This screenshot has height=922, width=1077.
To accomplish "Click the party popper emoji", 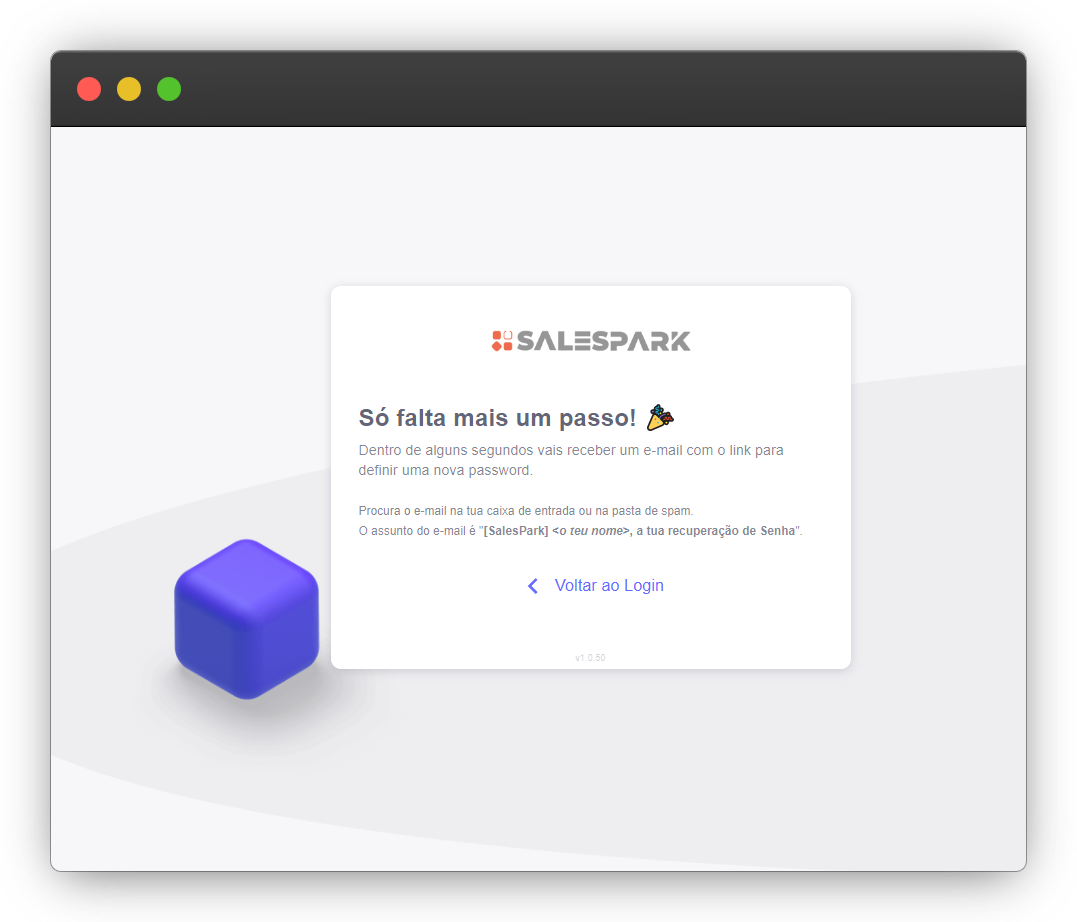I will pyautogui.click(x=660, y=417).
